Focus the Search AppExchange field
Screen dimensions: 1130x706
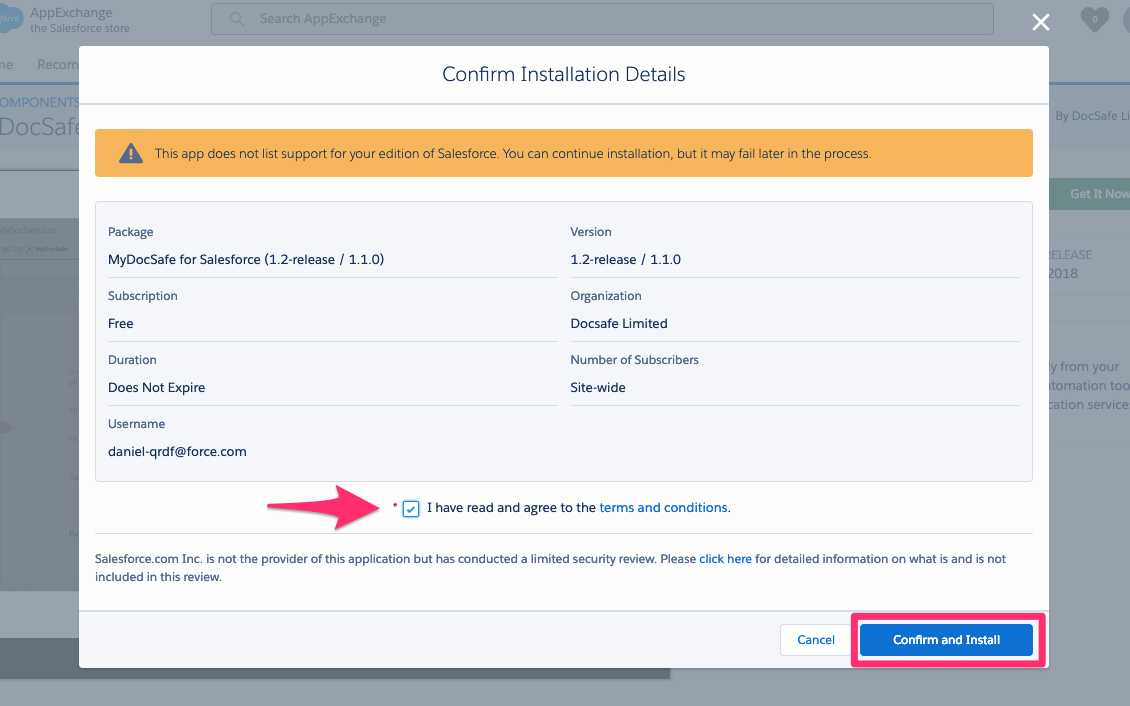pos(602,19)
